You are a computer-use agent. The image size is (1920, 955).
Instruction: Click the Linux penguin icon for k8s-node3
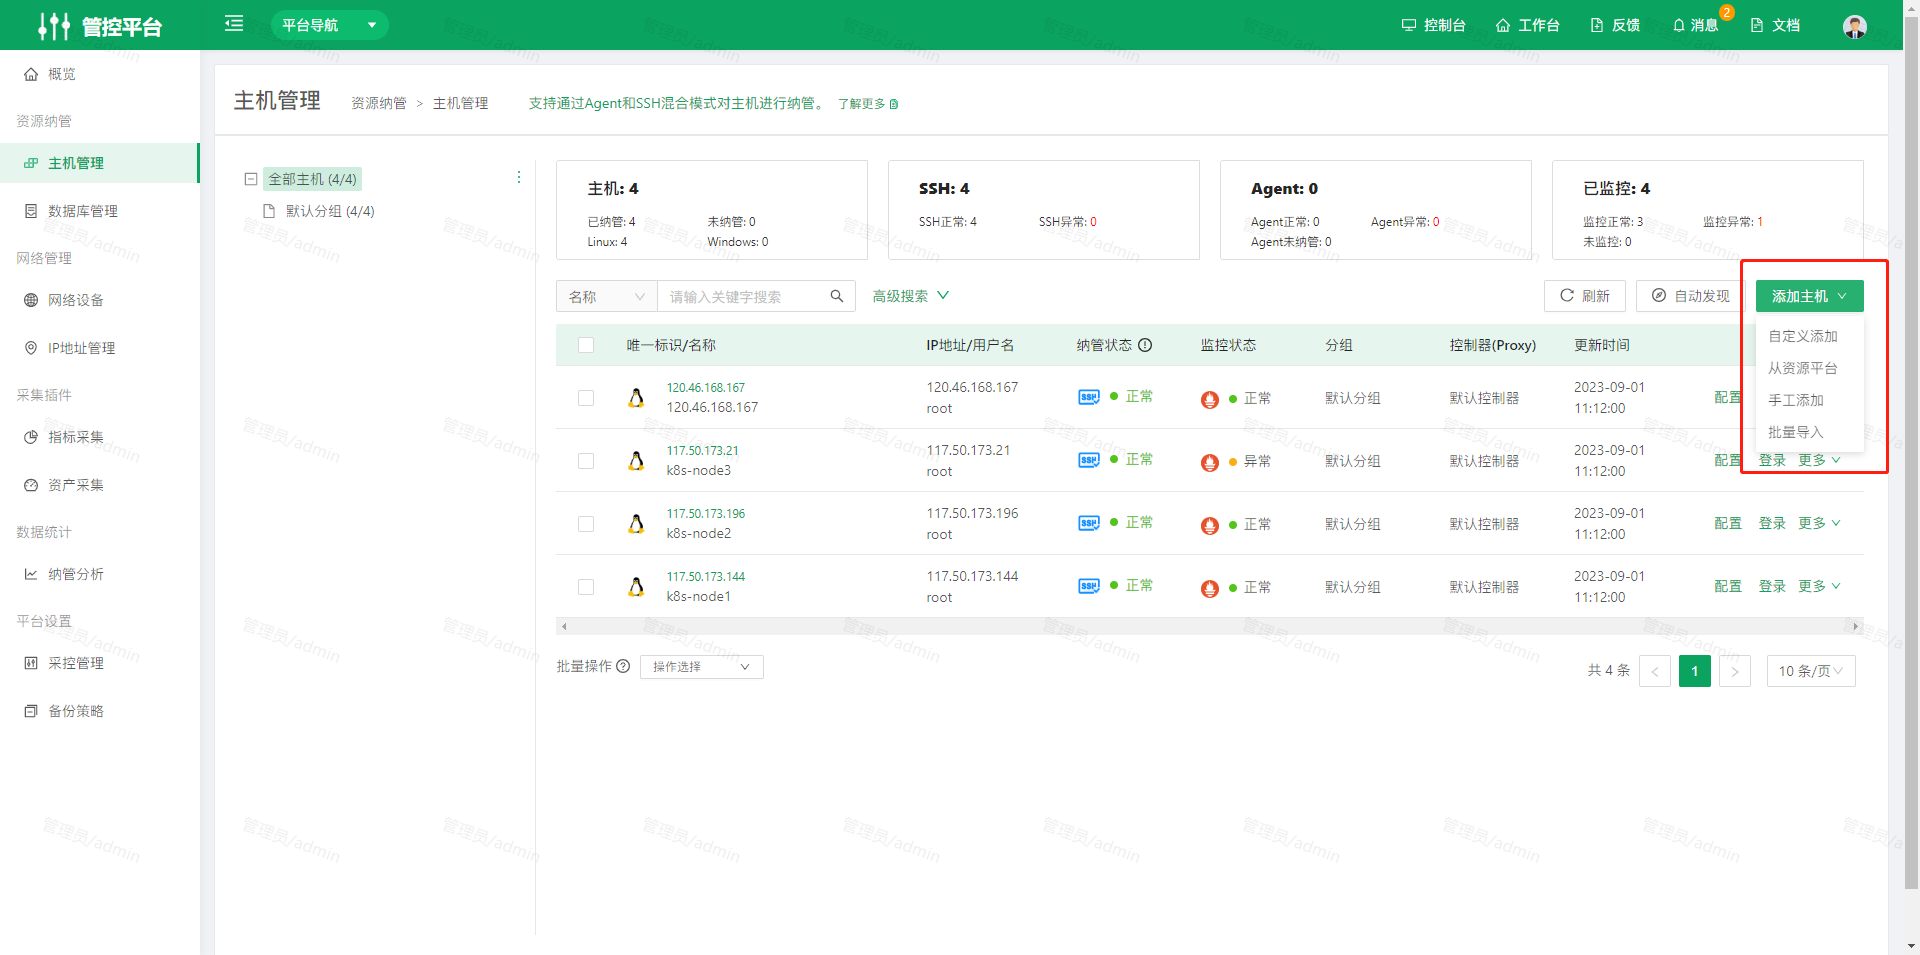point(636,460)
